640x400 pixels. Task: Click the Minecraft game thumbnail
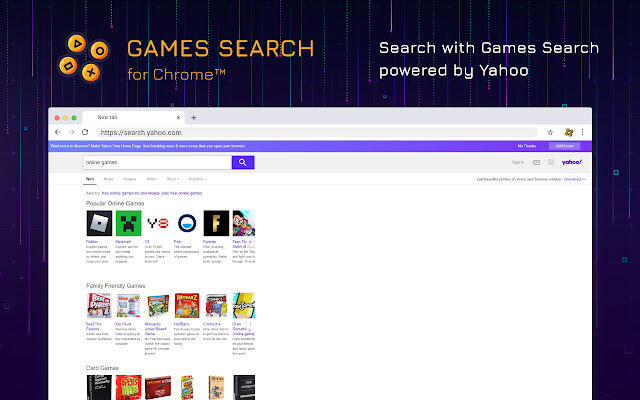(129, 223)
